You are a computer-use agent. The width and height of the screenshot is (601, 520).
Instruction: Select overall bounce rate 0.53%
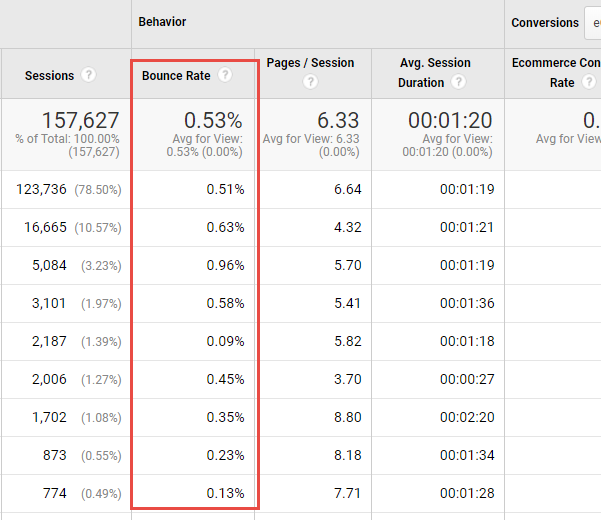coord(213,120)
